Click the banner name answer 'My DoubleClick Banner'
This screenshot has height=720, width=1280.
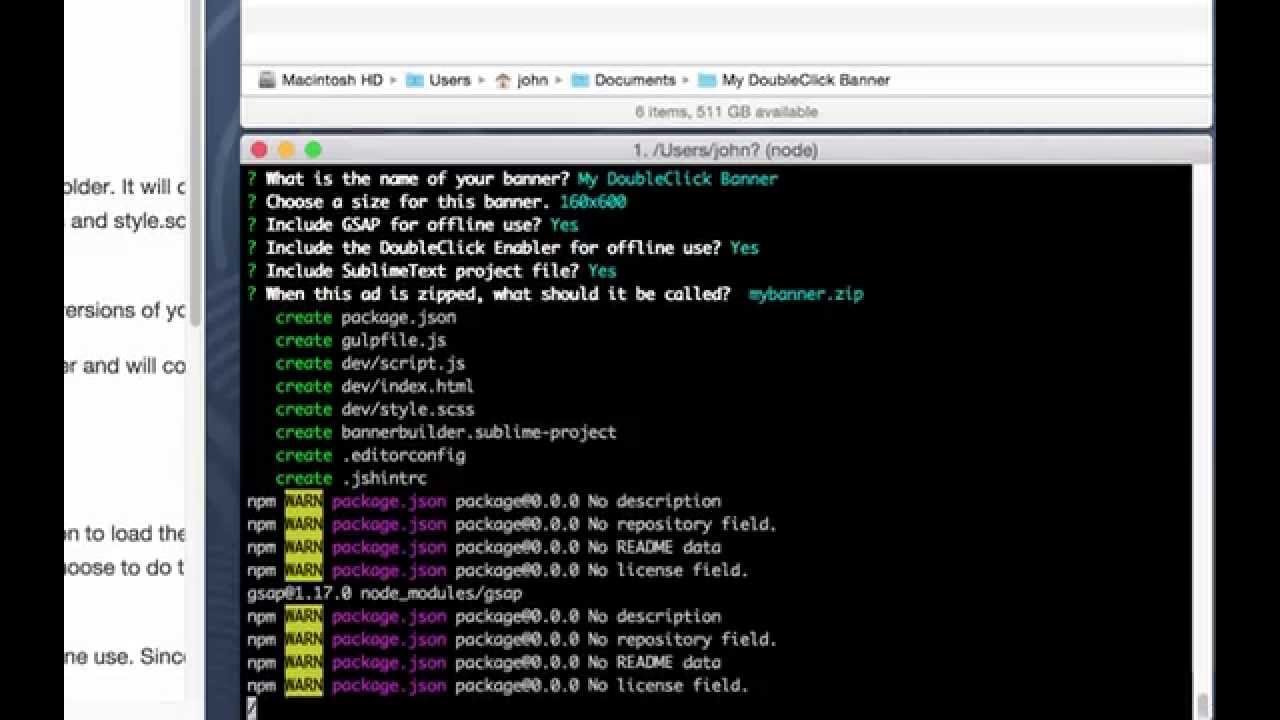pos(677,179)
